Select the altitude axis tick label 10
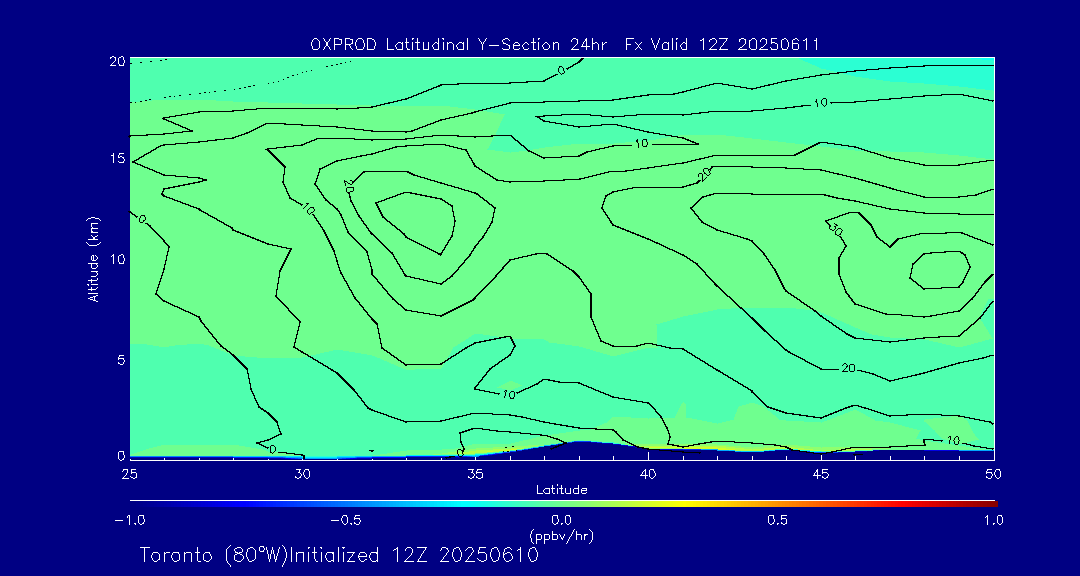Viewport: 1080px width, 576px height. click(x=116, y=259)
